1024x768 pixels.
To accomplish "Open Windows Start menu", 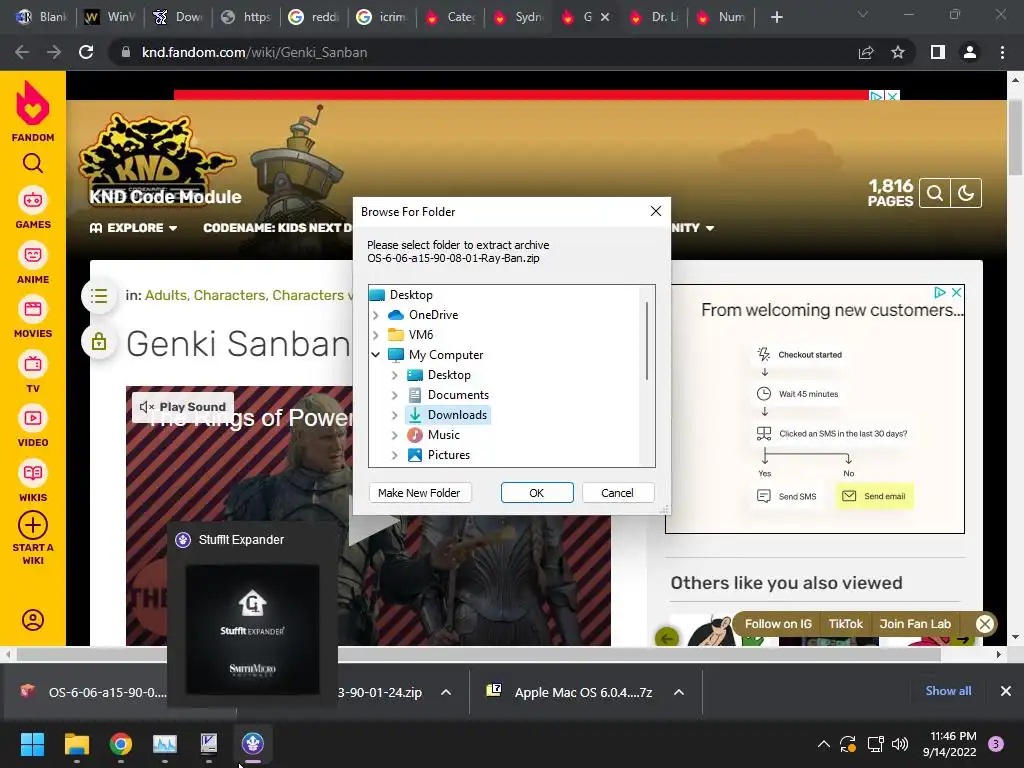I will 32,744.
